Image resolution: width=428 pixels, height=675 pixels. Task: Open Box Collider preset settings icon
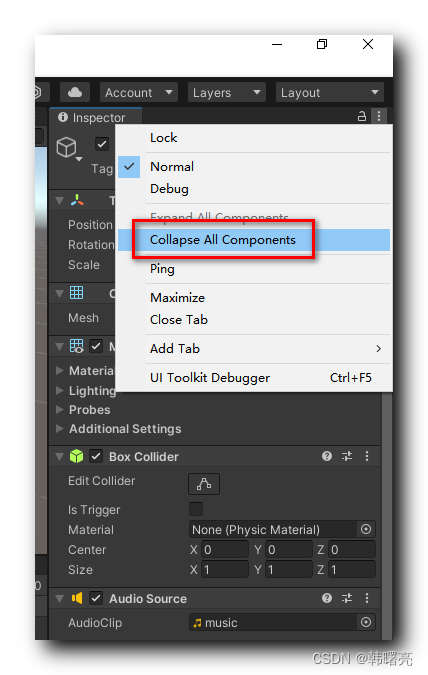[x=347, y=456]
